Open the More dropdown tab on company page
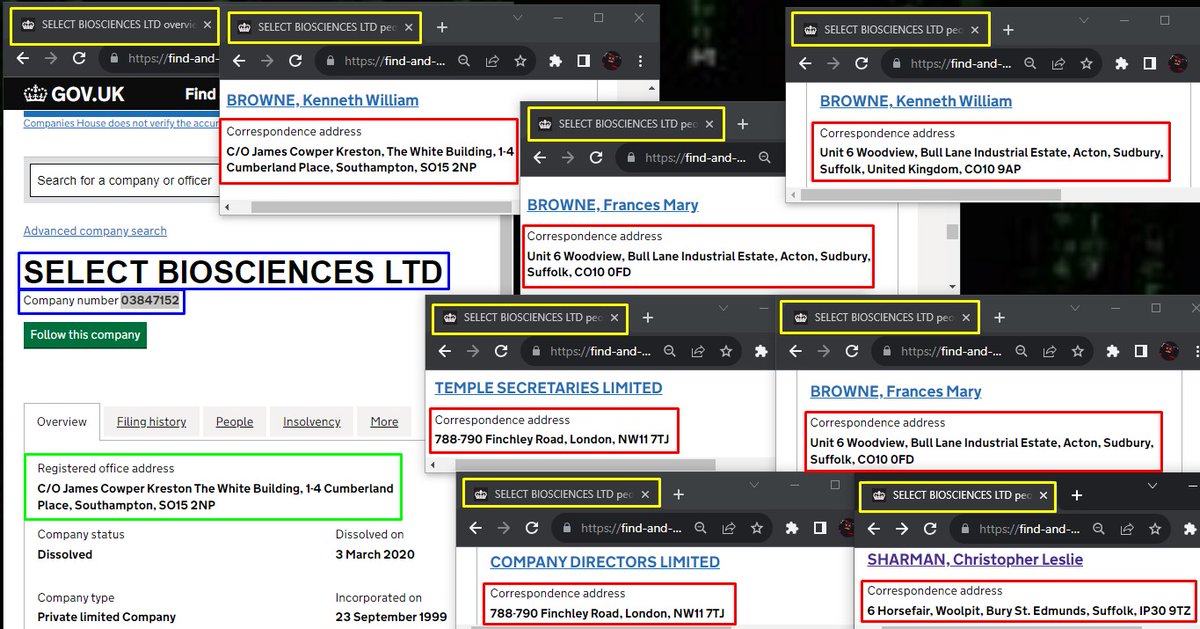The image size is (1200, 629). pyautogui.click(x=384, y=422)
